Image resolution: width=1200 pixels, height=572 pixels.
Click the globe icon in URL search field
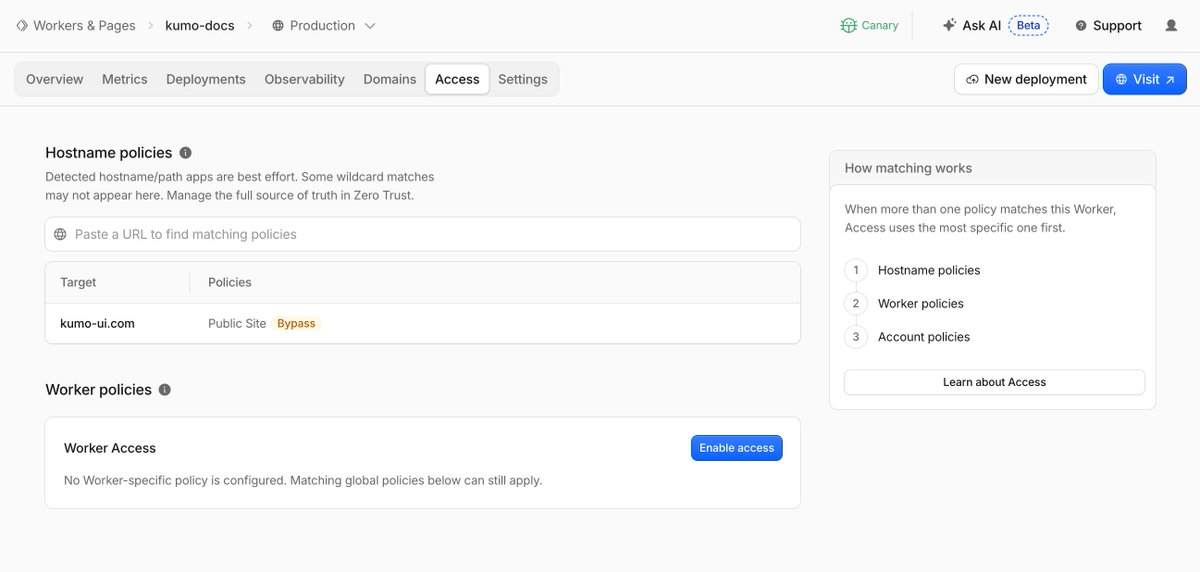pos(61,234)
